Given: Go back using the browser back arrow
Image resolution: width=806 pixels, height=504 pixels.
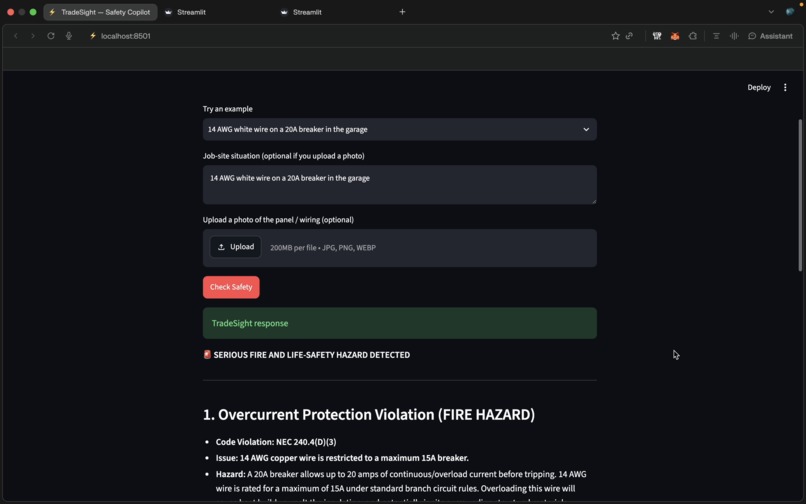Looking at the screenshot, I should pyautogui.click(x=16, y=36).
